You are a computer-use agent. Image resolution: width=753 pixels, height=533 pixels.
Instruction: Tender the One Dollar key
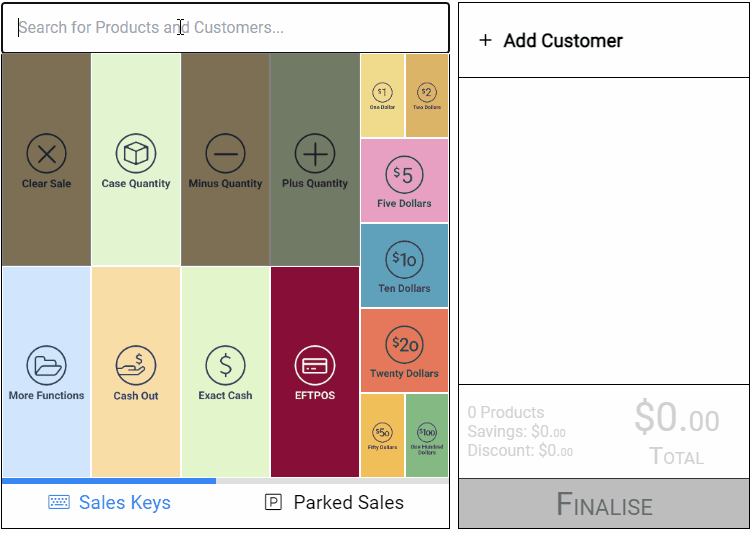pyautogui.click(x=382, y=96)
